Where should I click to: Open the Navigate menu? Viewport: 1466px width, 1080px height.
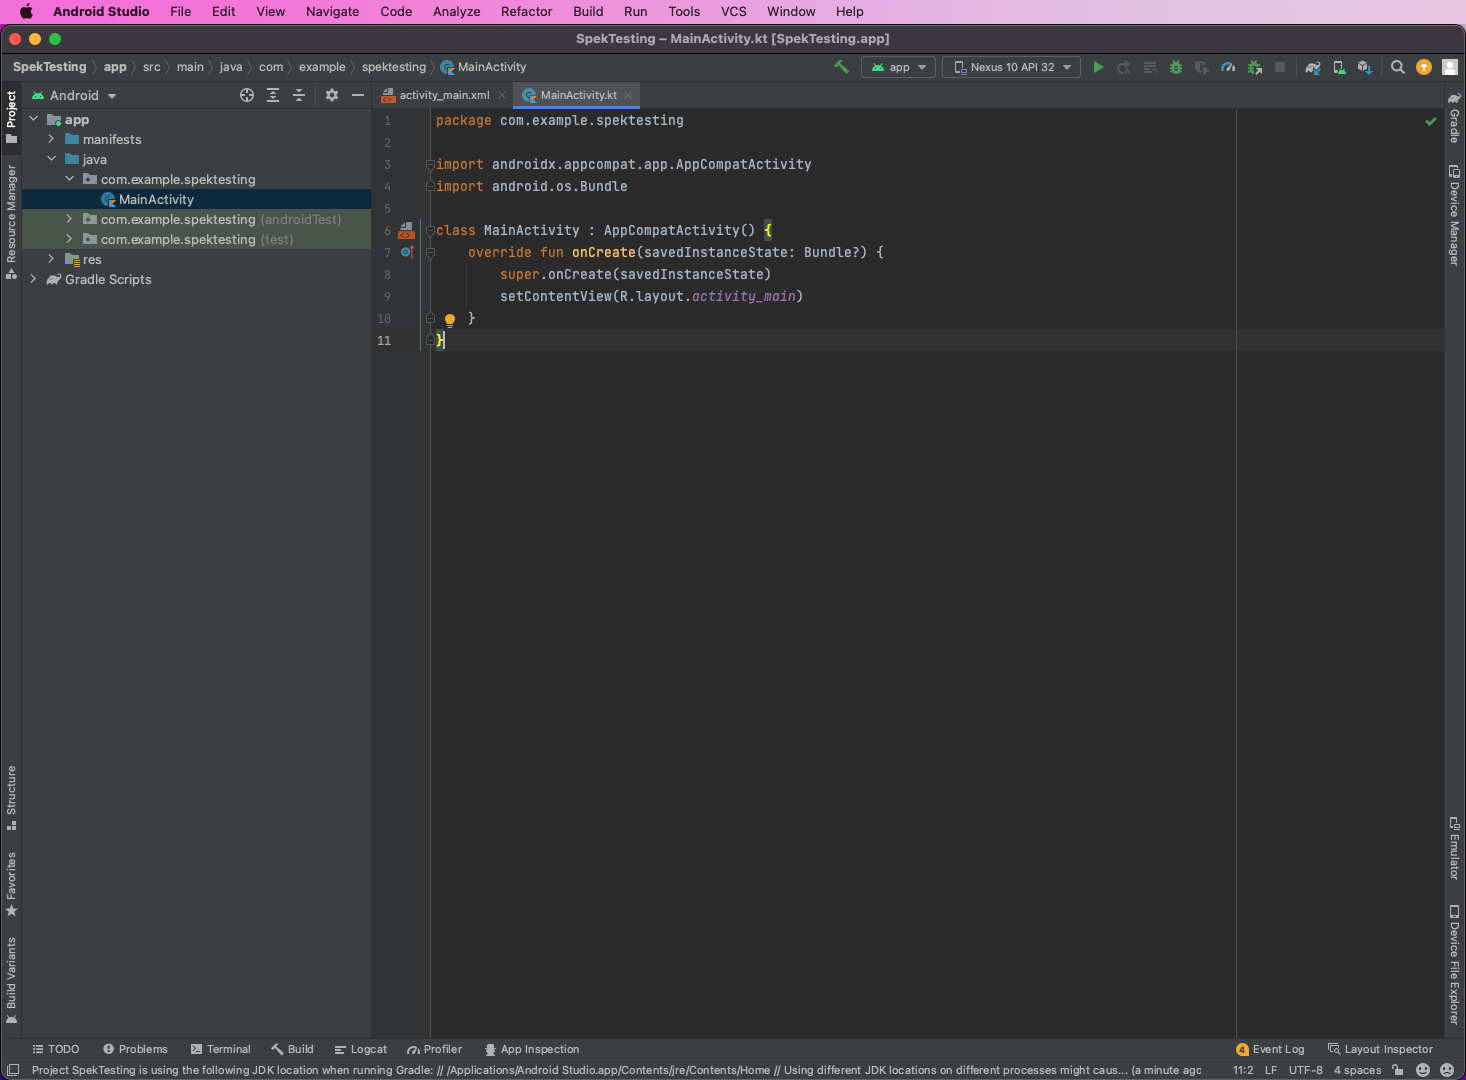coord(332,11)
